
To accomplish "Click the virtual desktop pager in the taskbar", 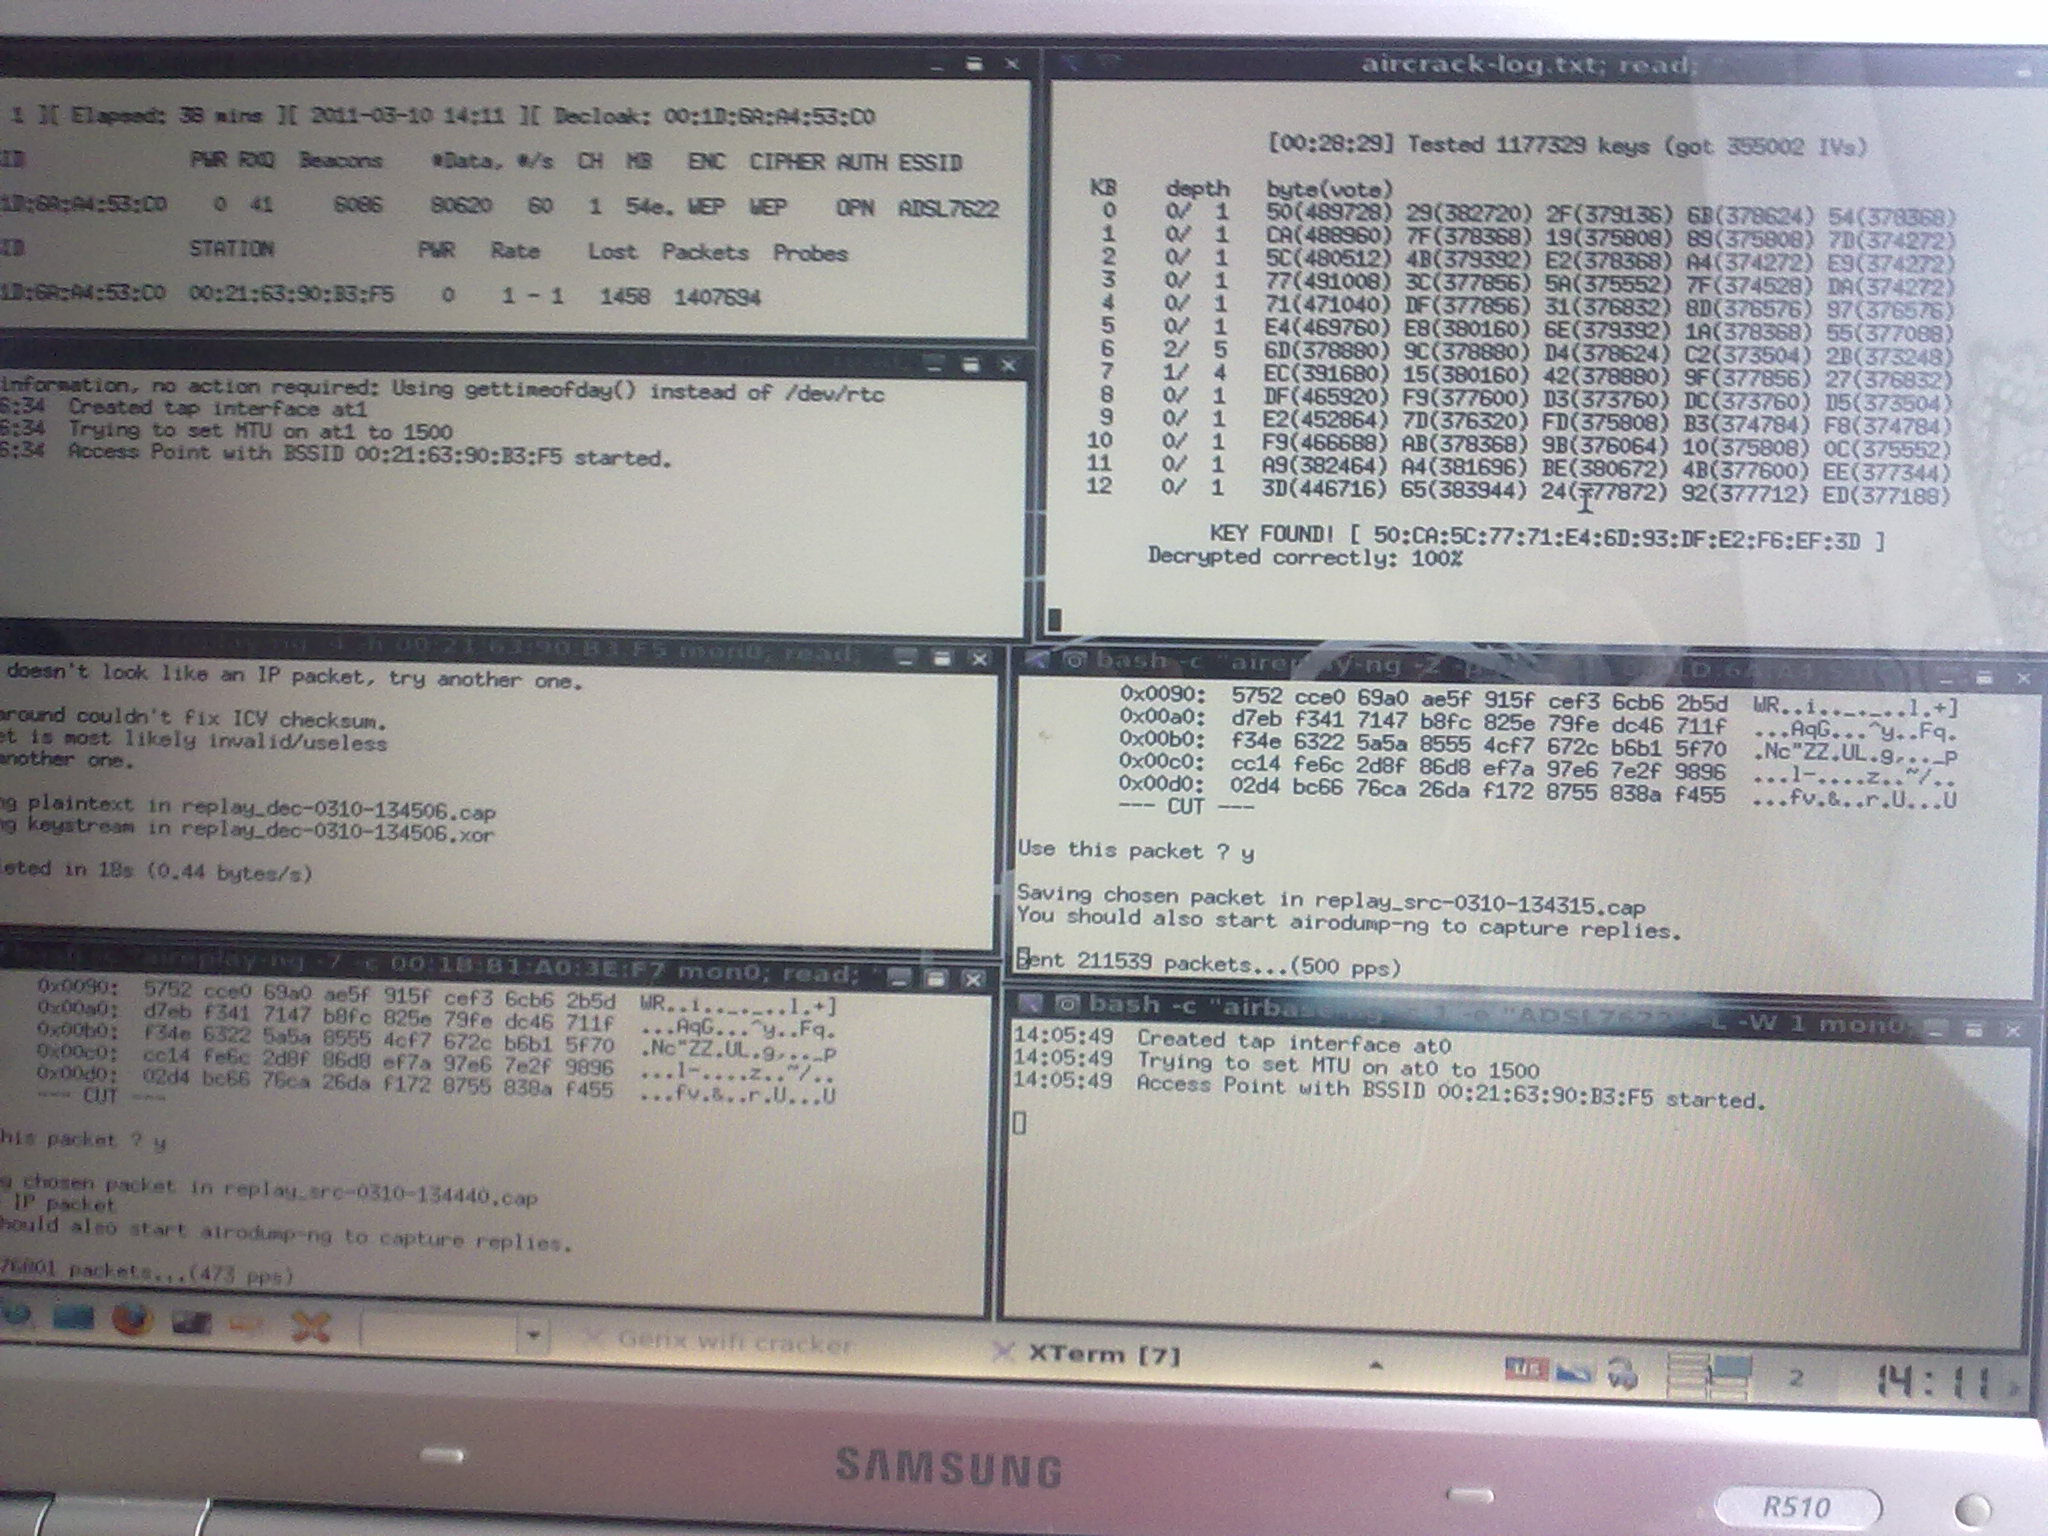I will coord(1710,1378).
